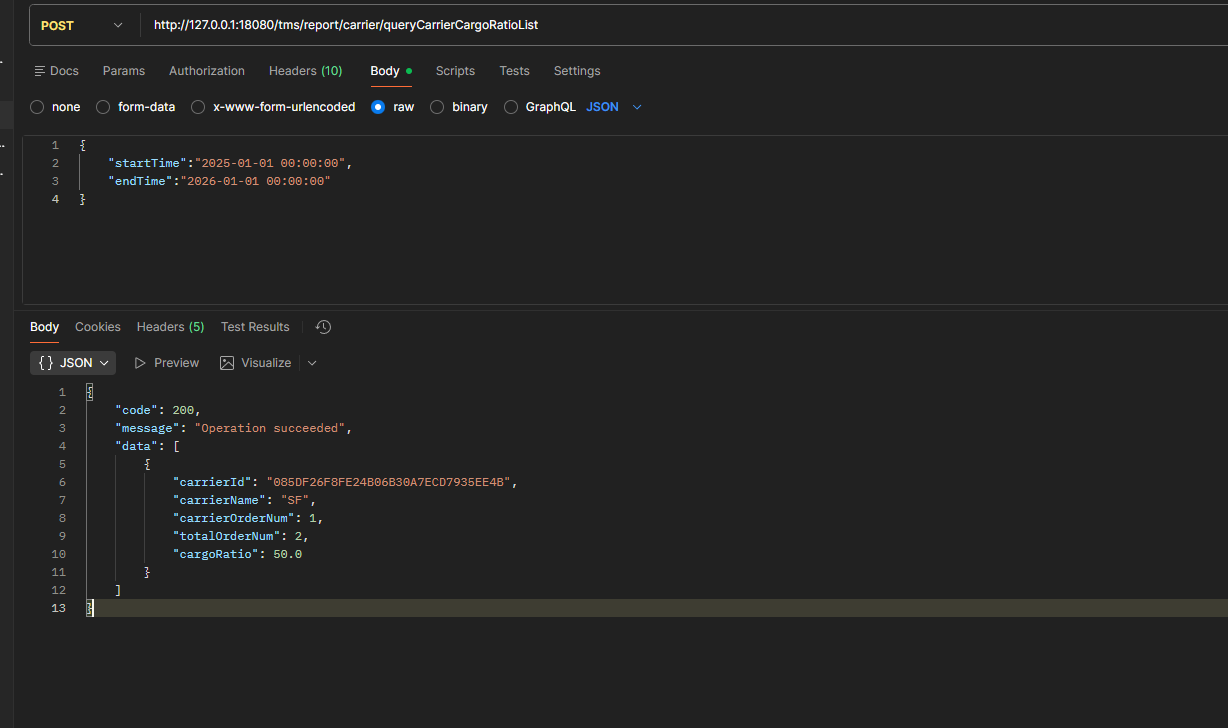Image resolution: width=1228 pixels, height=728 pixels.
Task: Click the startTime line in request body
Action: pos(230,163)
